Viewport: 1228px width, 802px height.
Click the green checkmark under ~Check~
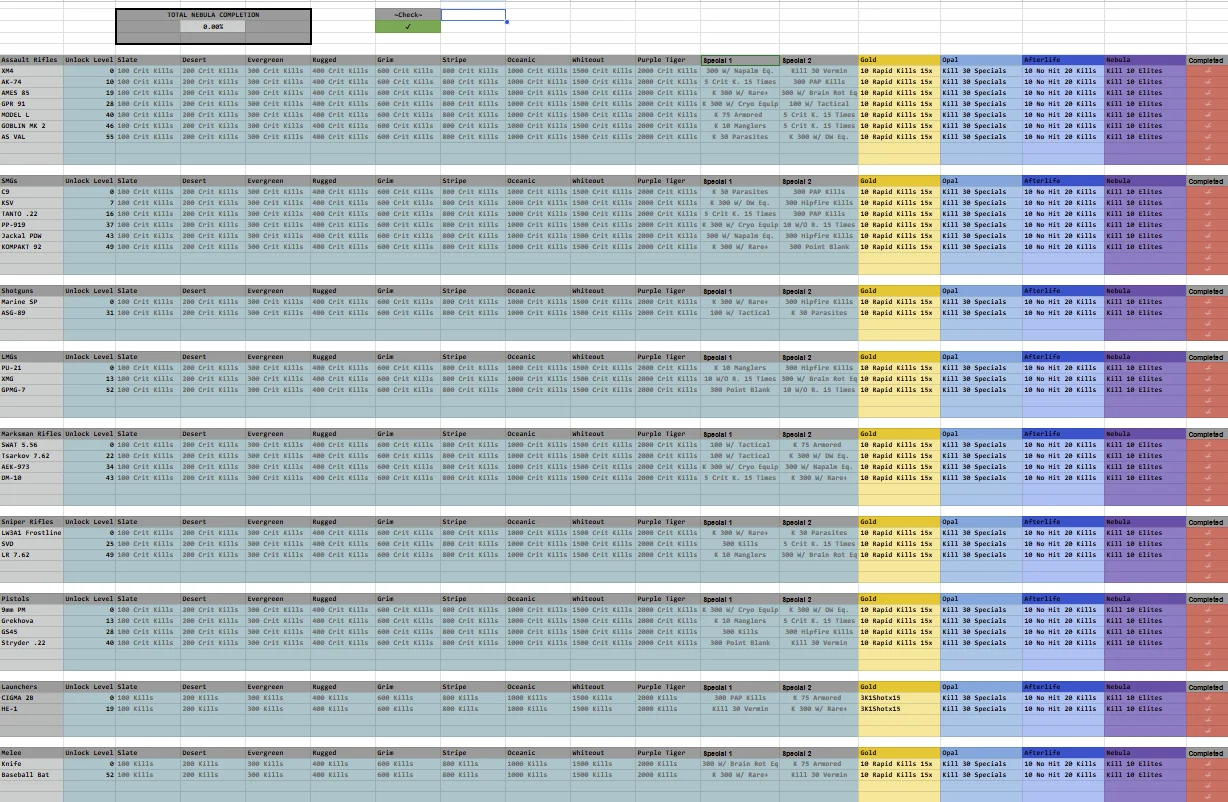407,27
